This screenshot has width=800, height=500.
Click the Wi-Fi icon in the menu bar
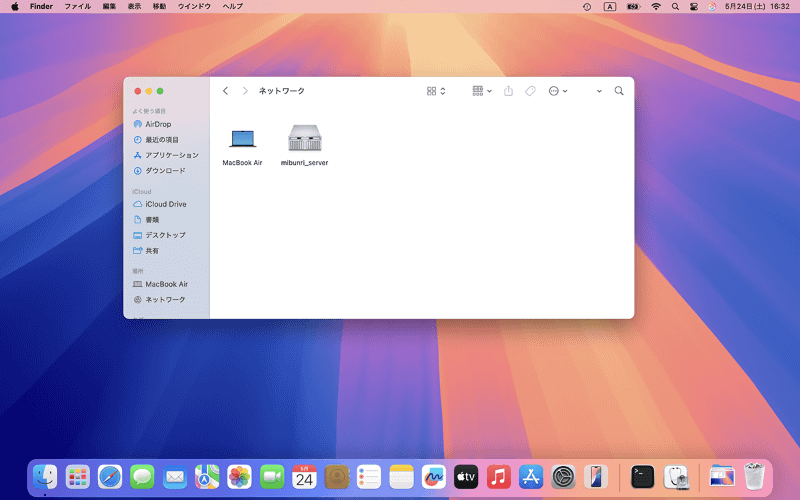(x=656, y=7)
